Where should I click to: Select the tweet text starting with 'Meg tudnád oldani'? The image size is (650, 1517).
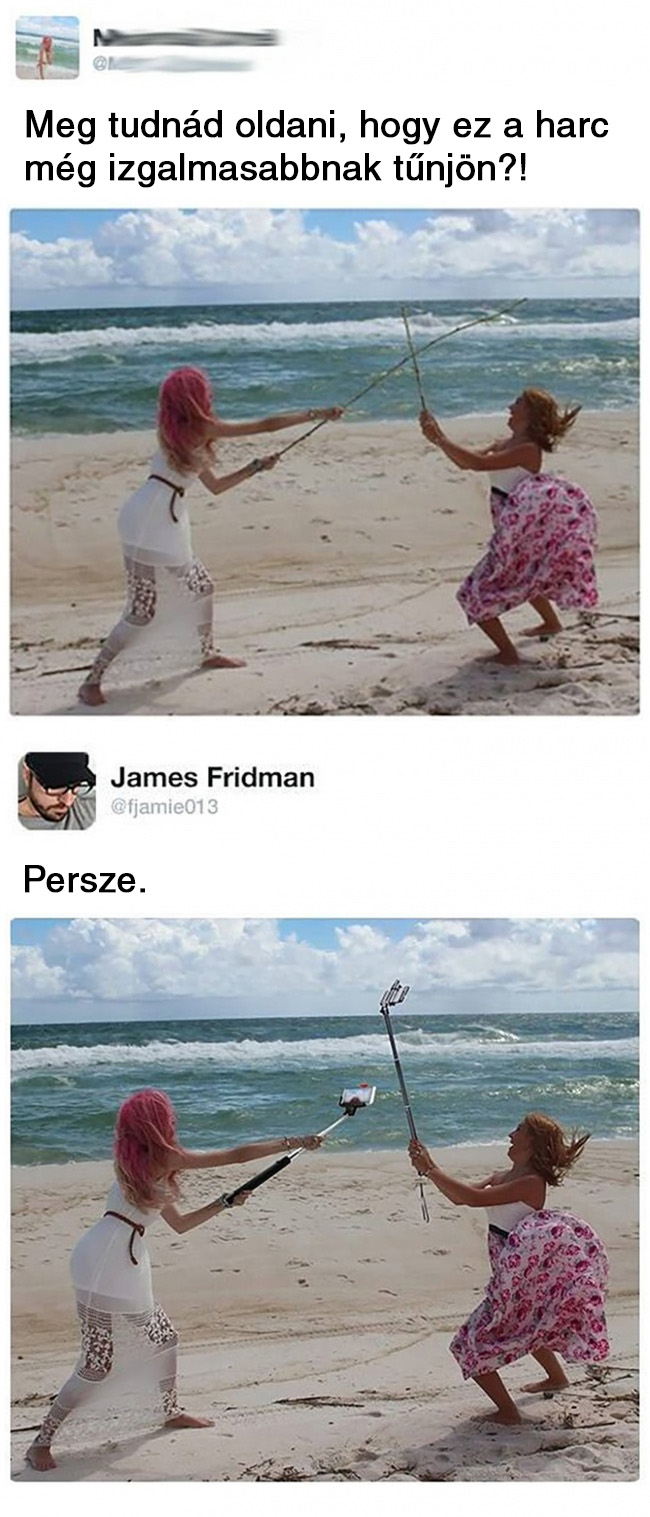pyautogui.click(x=316, y=149)
